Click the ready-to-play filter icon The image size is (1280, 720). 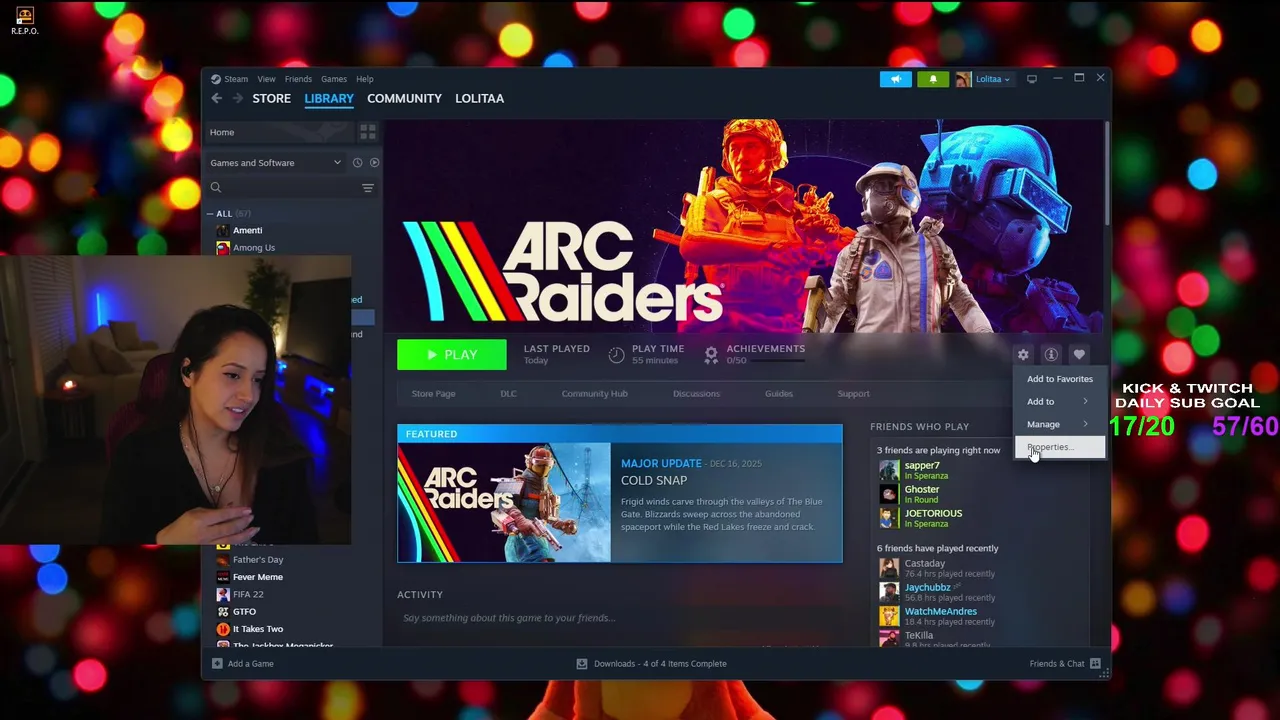[x=375, y=163]
